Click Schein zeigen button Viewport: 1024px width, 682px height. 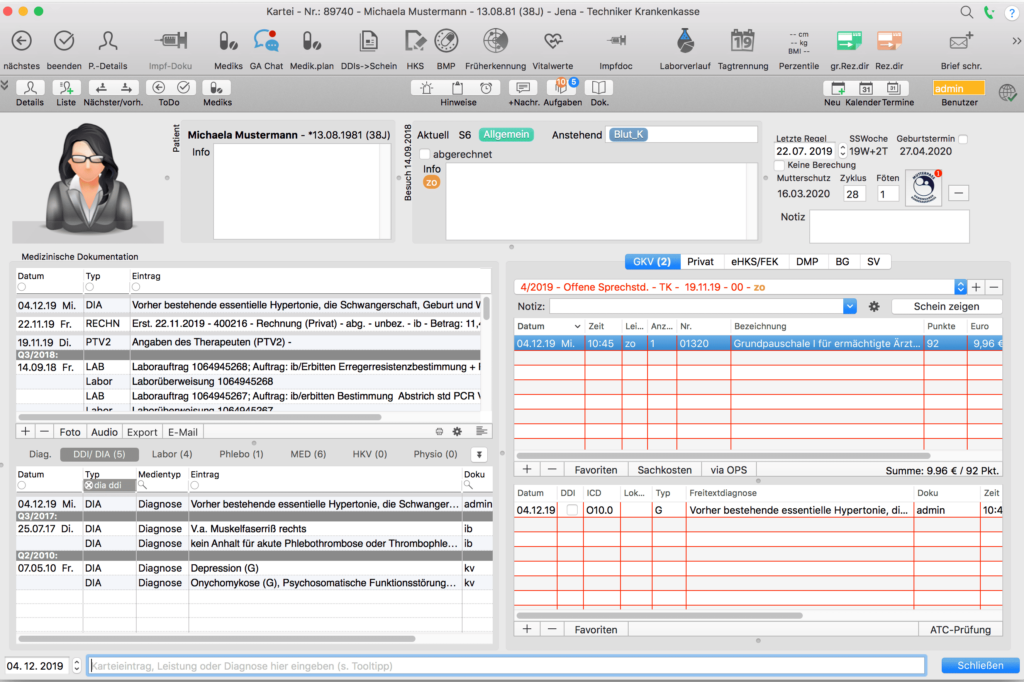pyautogui.click(x=946, y=306)
